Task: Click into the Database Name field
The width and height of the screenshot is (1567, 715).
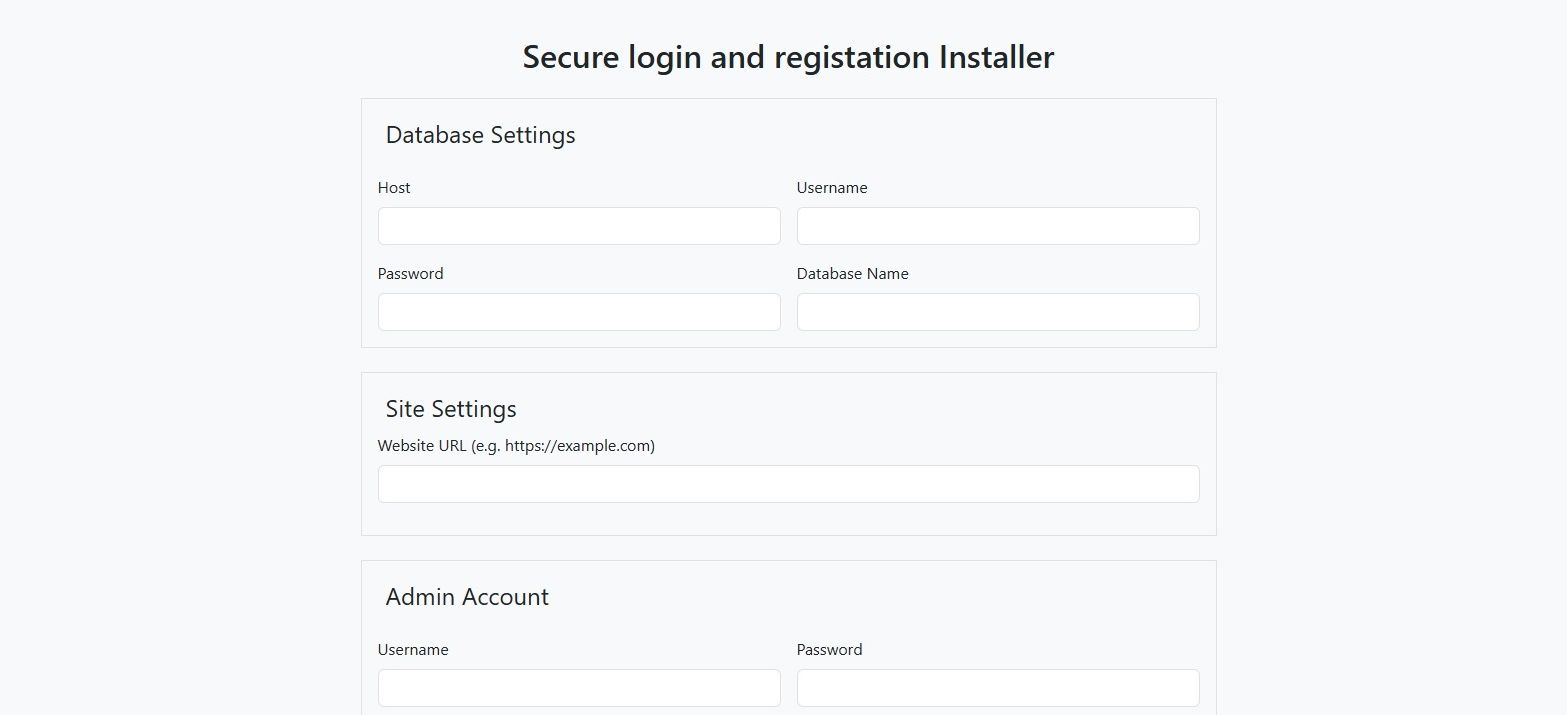Action: pos(997,312)
